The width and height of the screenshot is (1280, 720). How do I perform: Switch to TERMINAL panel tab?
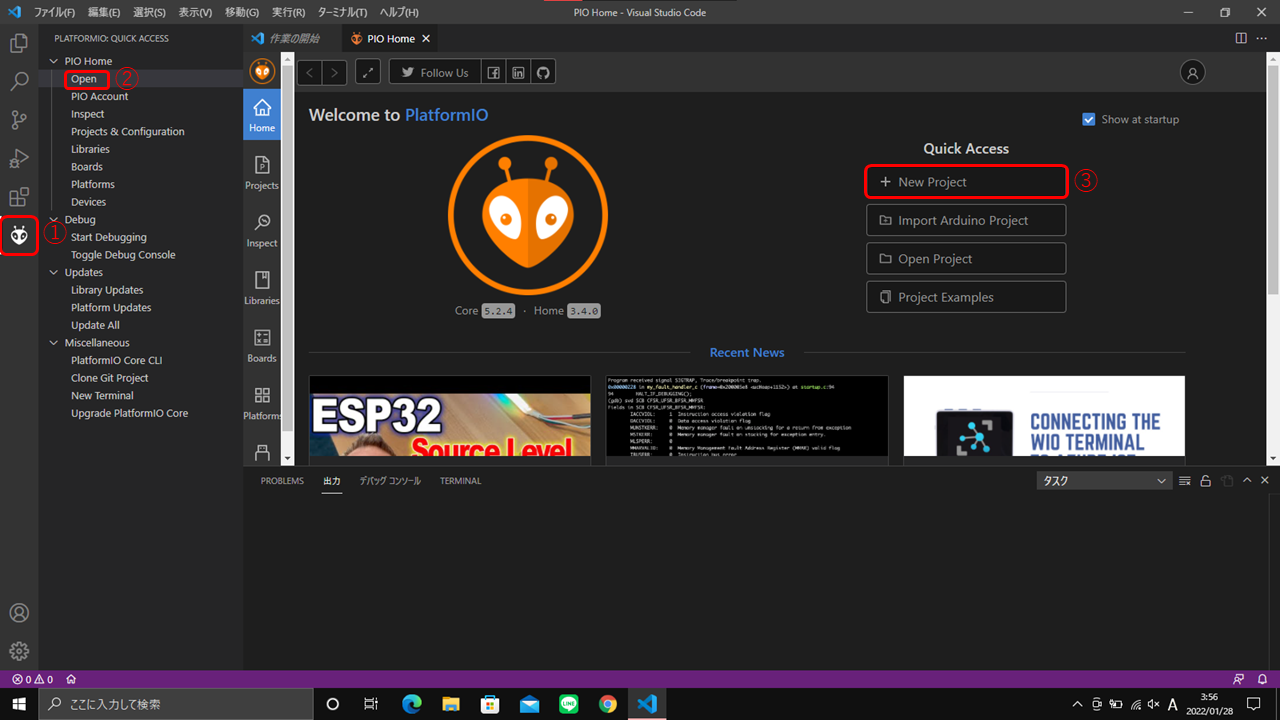460,481
